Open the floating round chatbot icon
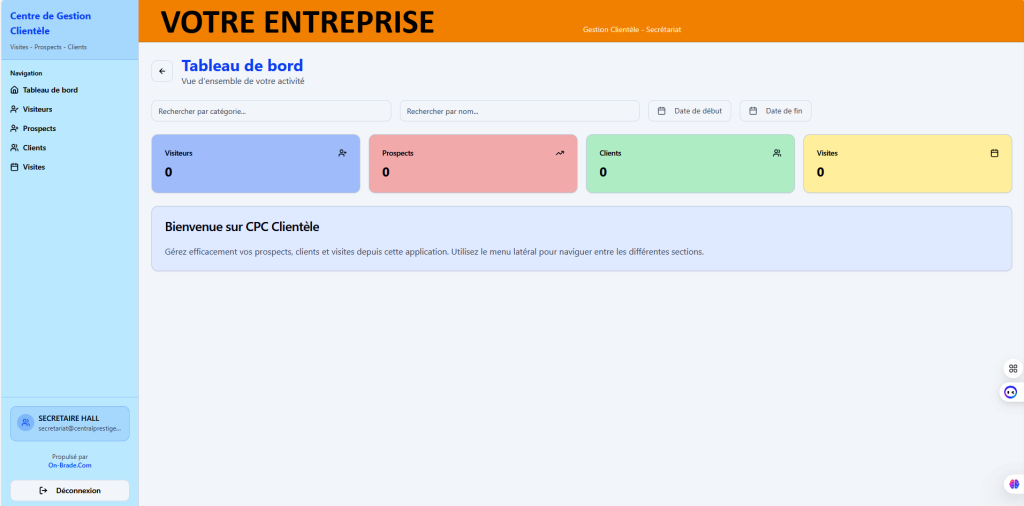Viewport: 1024px width, 506px height. click(x=1011, y=392)
